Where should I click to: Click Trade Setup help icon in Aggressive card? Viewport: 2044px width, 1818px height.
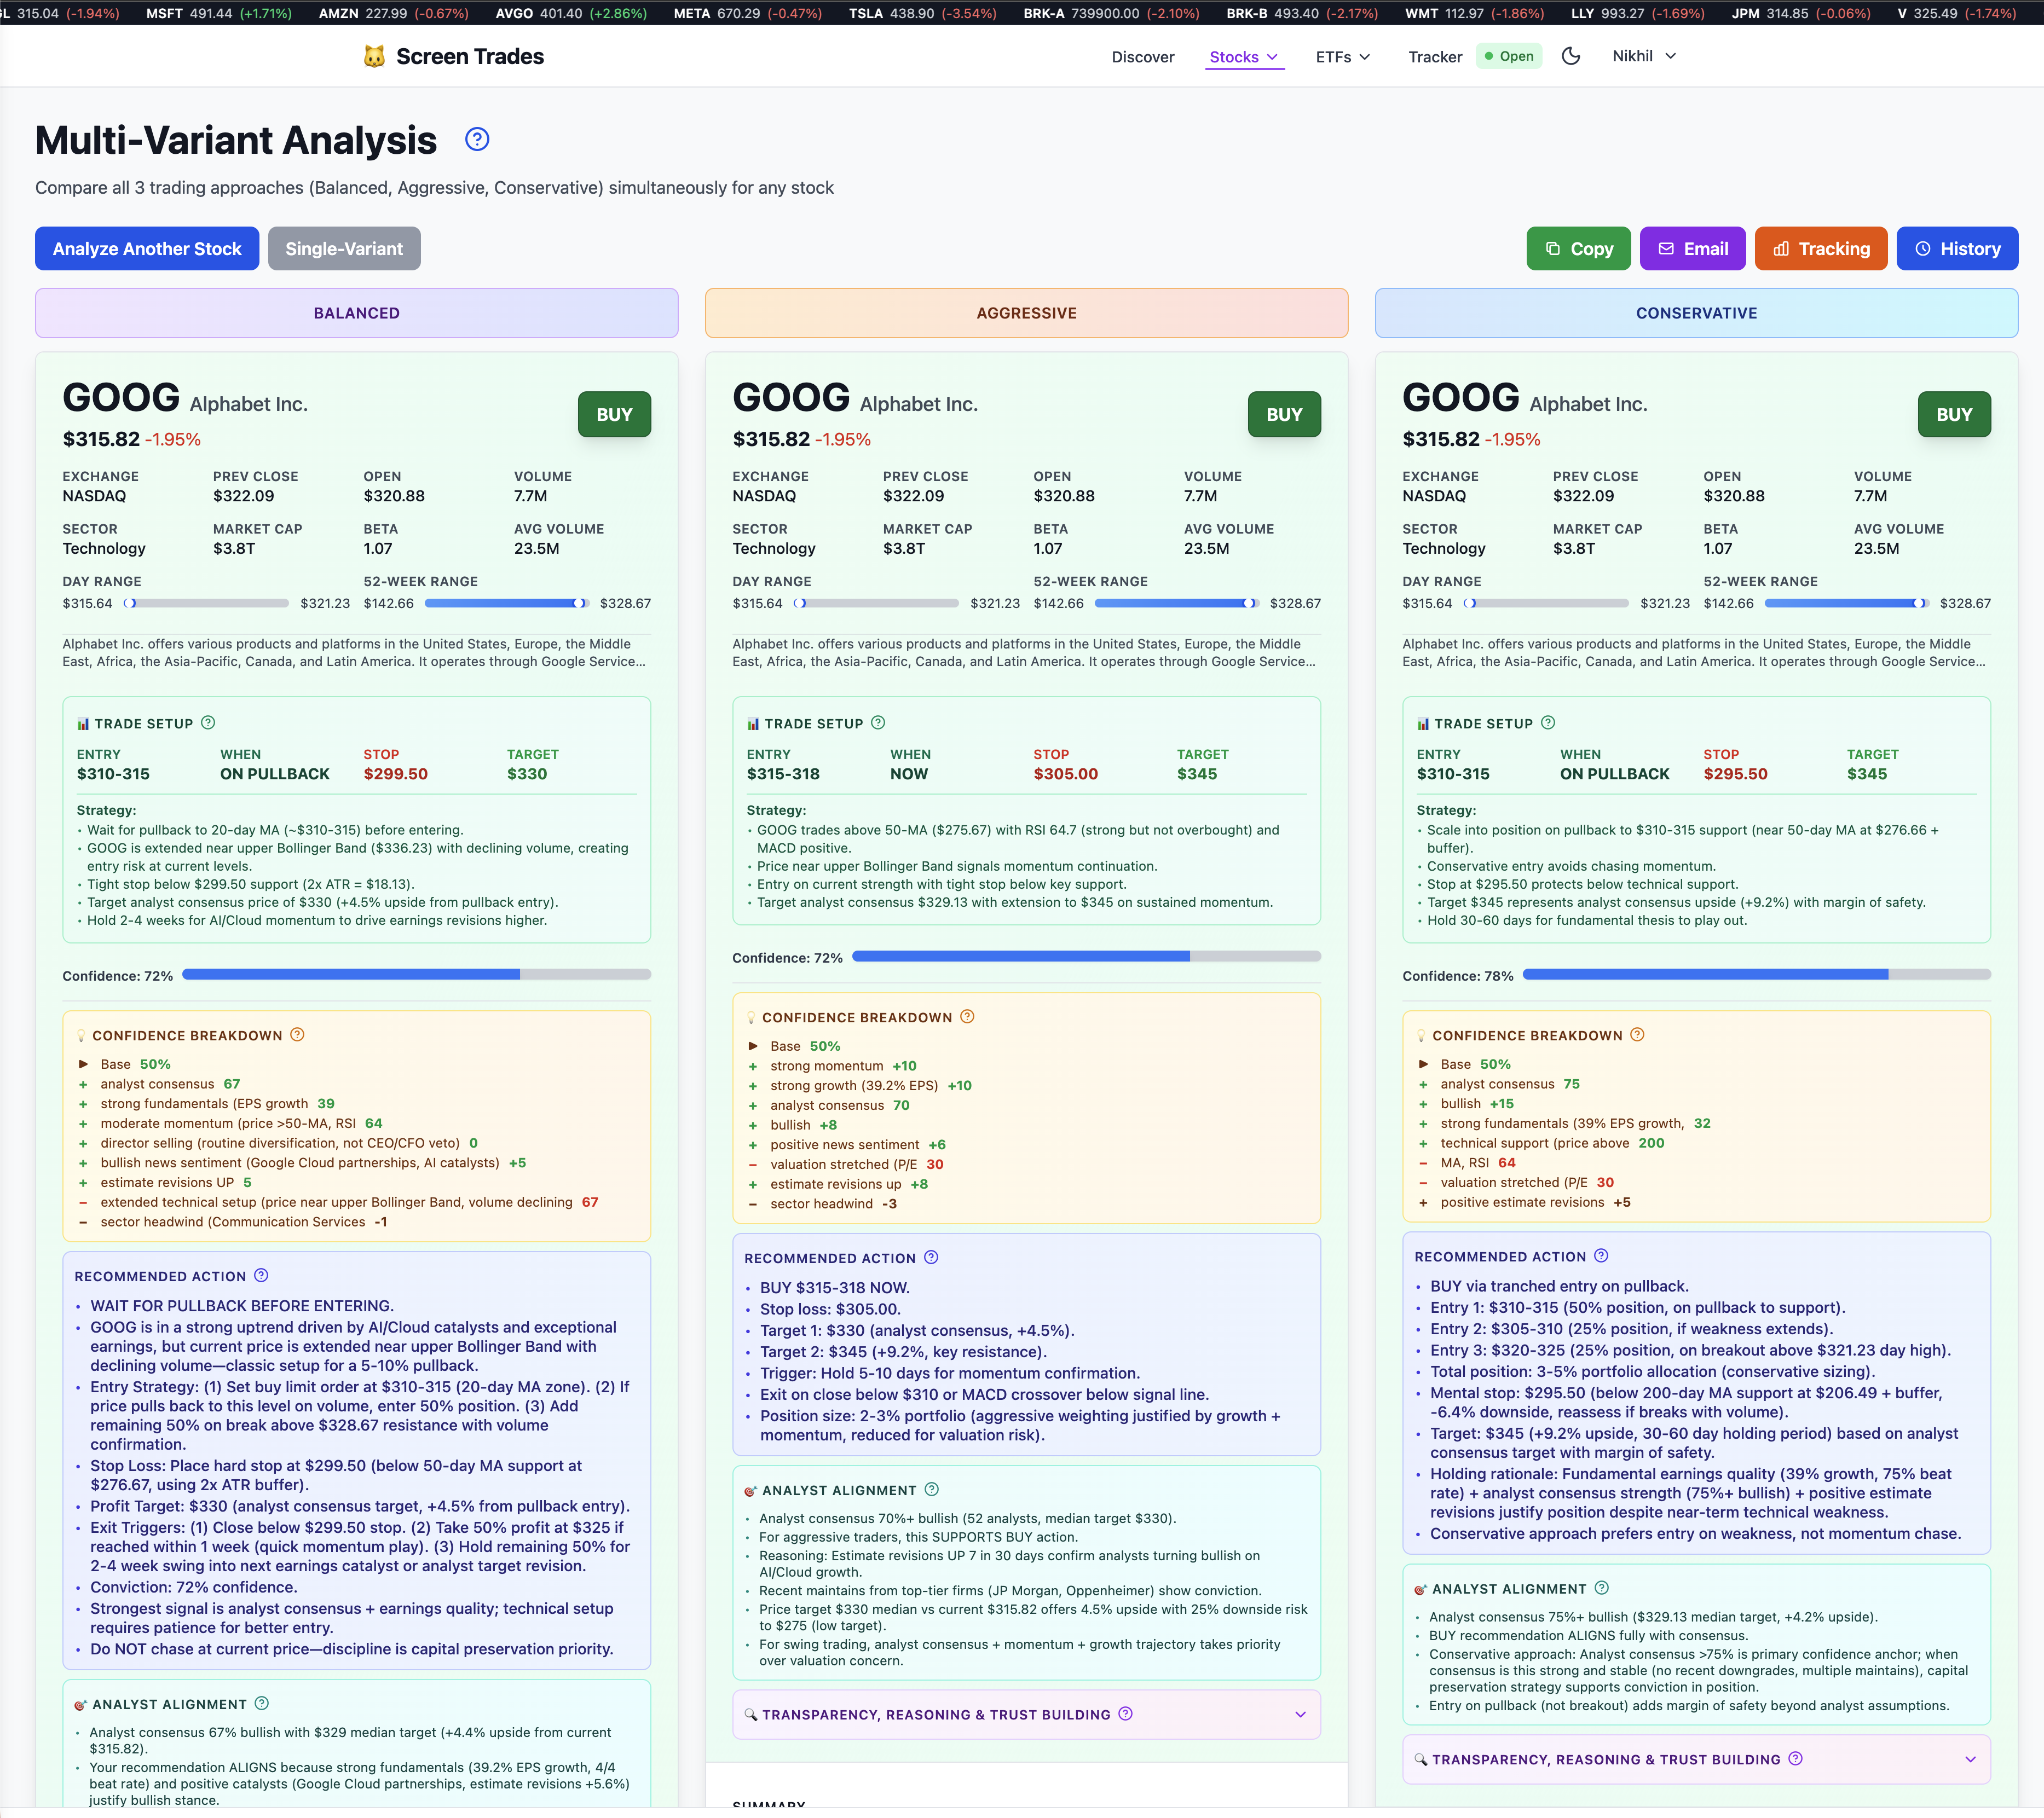tap(878, 723)
